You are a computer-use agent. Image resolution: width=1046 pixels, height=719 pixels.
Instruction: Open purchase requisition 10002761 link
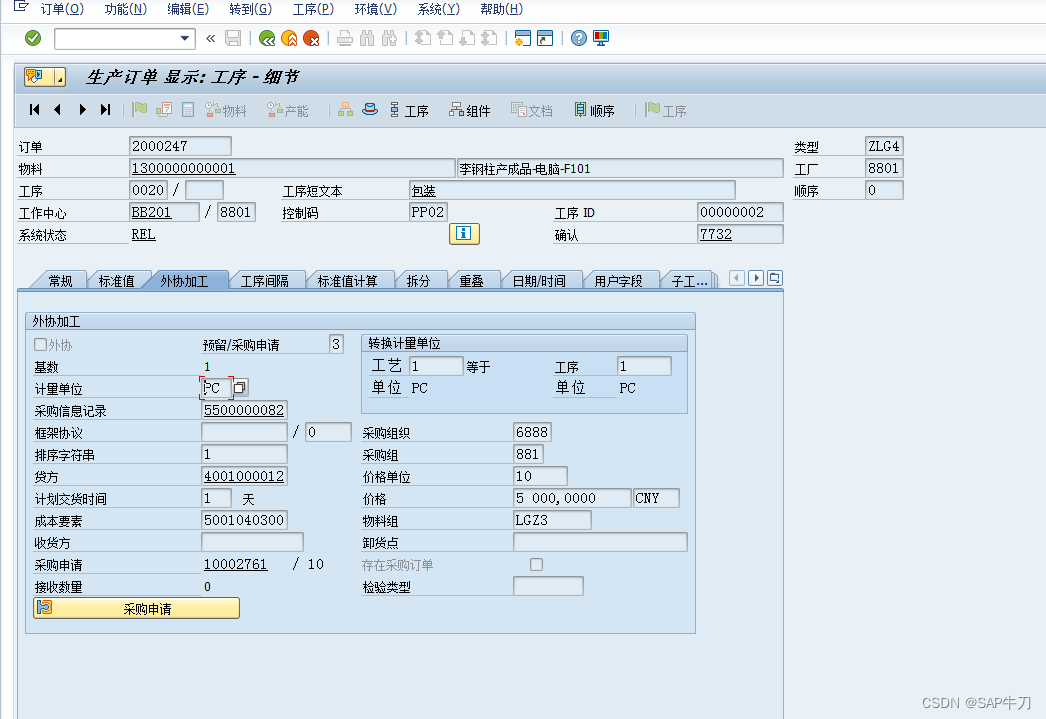click(x=235, y=564)
